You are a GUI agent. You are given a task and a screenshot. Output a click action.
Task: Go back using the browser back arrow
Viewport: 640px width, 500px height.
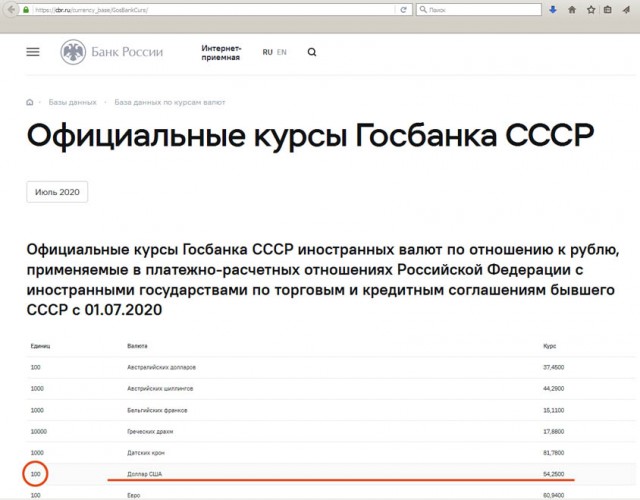click(x=11, y=9)
